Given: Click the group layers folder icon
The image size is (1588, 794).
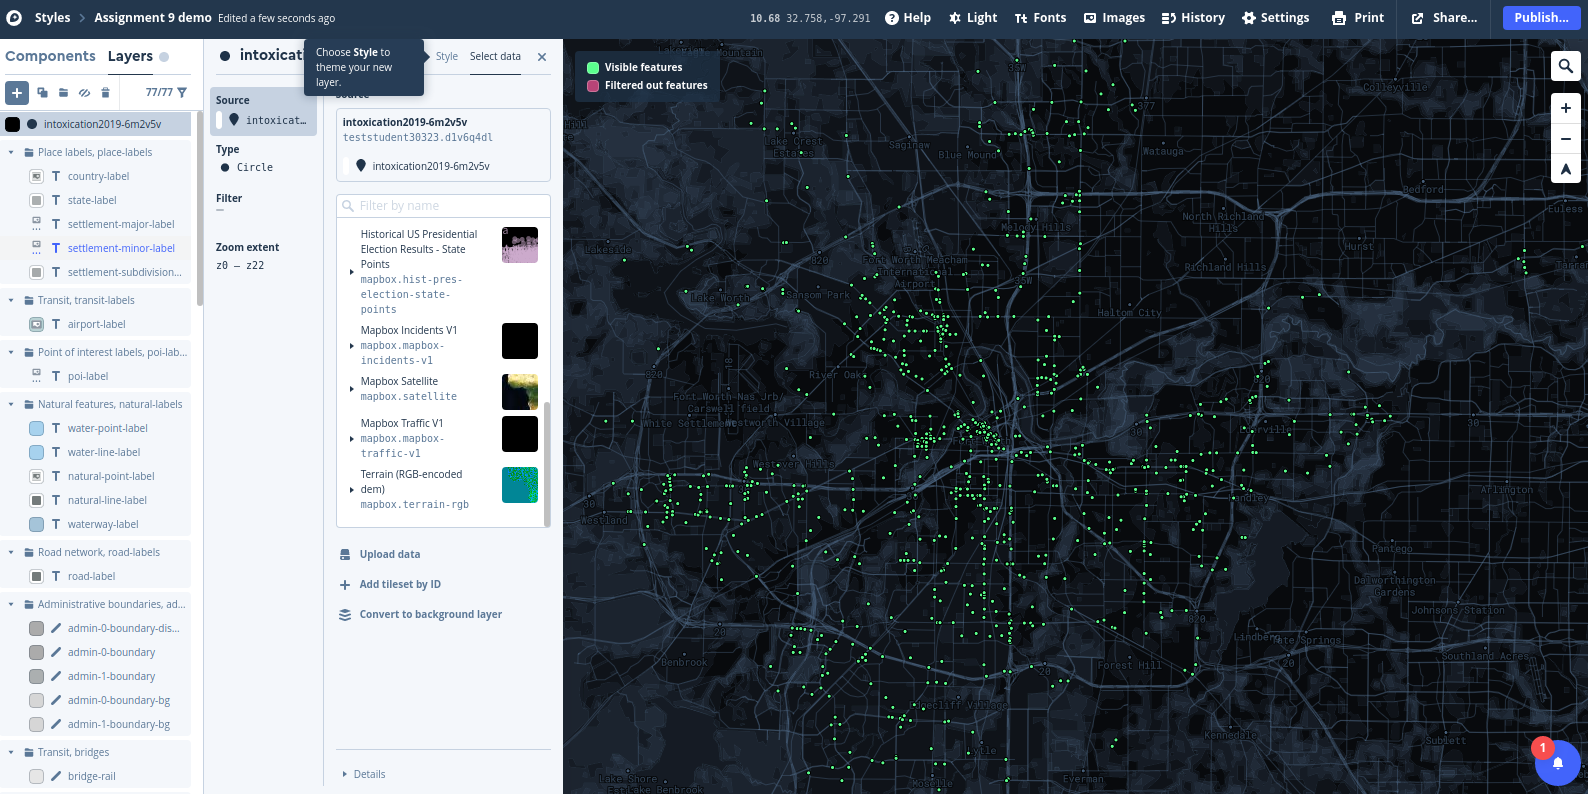Looking at the screenshot, I should tap(63, 93).
